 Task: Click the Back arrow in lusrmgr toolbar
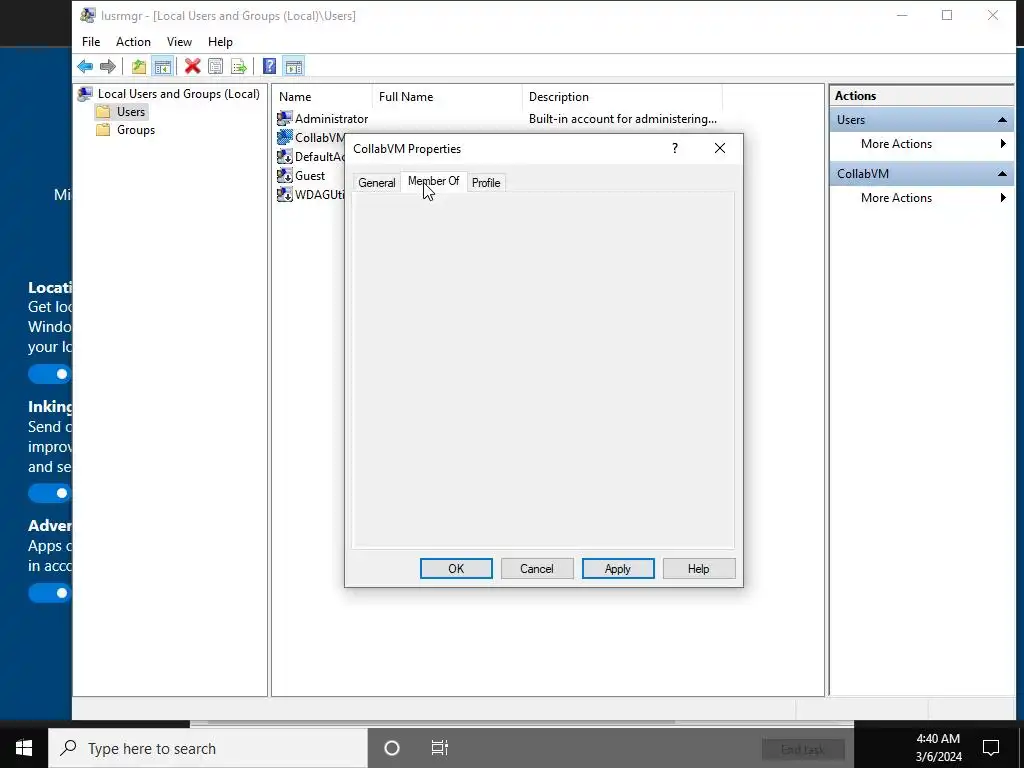85,66
